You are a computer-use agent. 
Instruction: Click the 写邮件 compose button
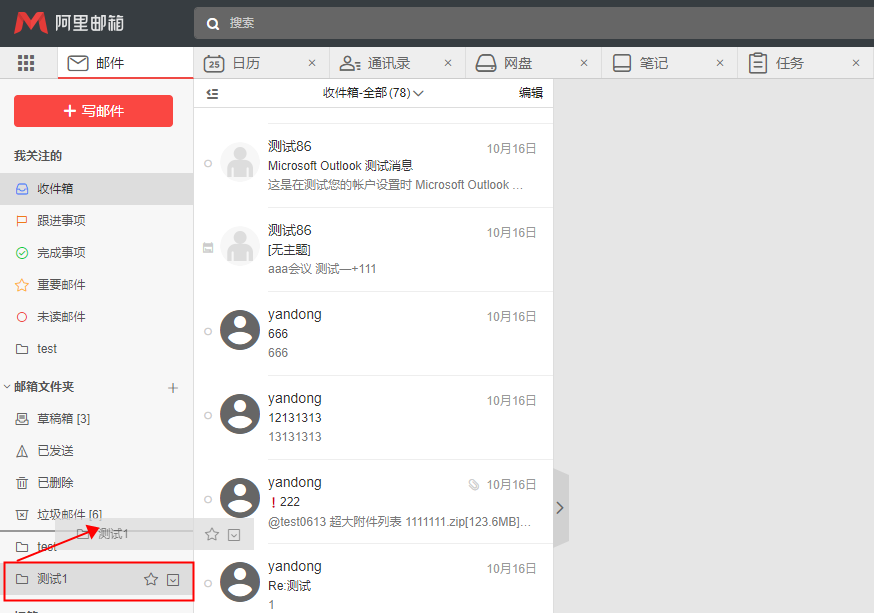tap(93, 111)
